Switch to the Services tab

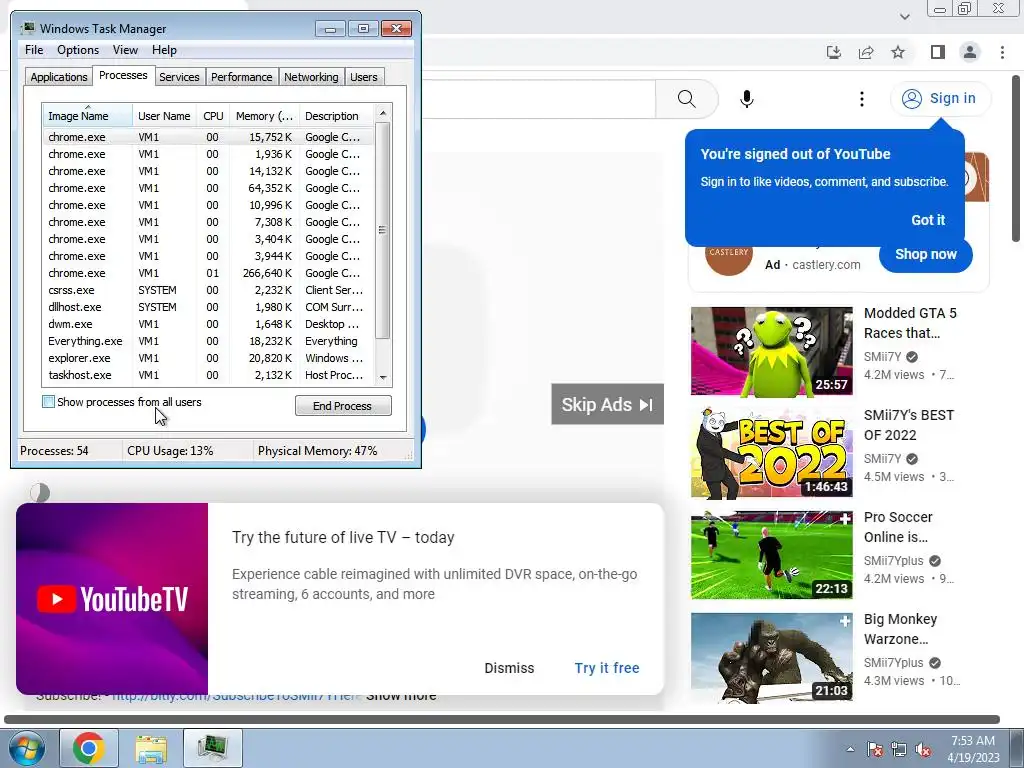point(179,77)
